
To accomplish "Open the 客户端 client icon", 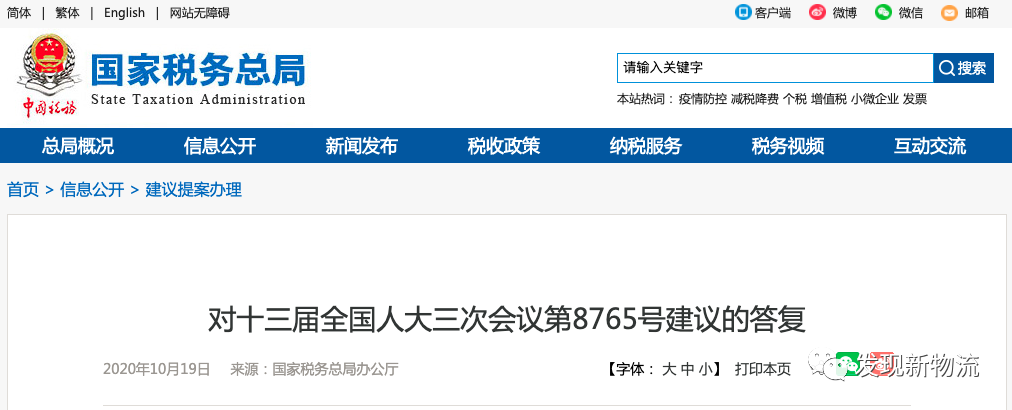I will [x=744, y=12].
